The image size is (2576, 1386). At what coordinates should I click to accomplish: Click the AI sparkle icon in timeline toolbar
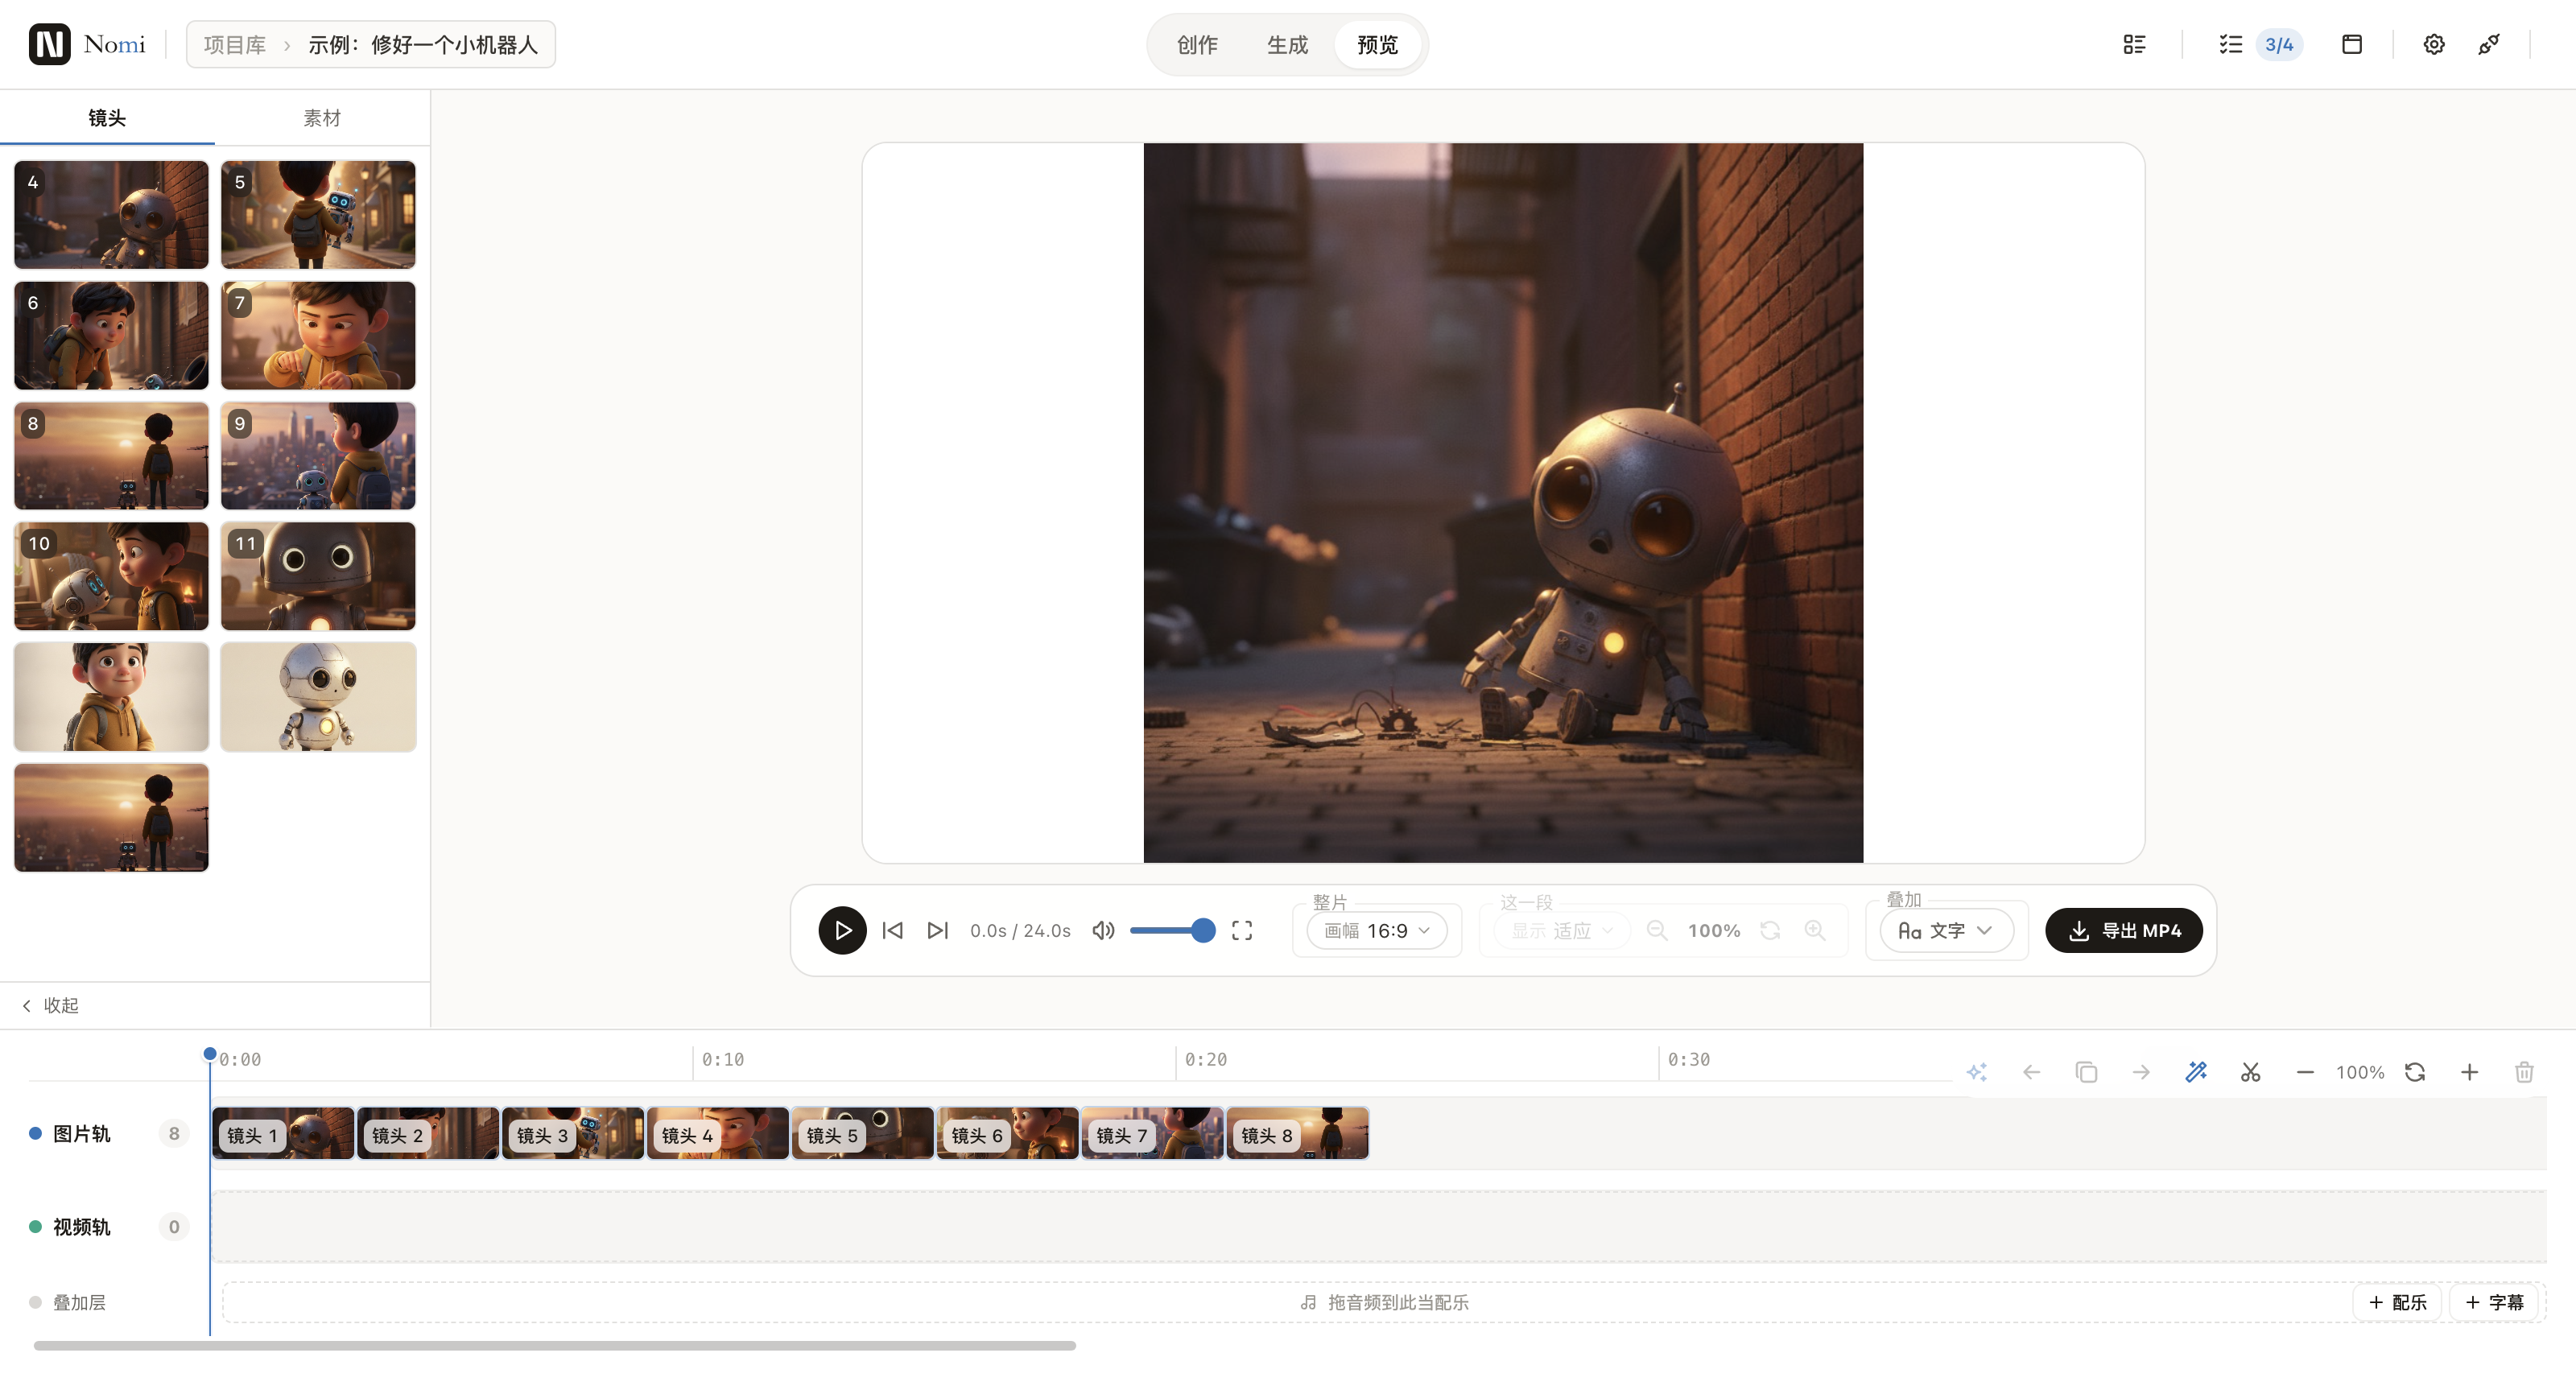[1977, 1072]
